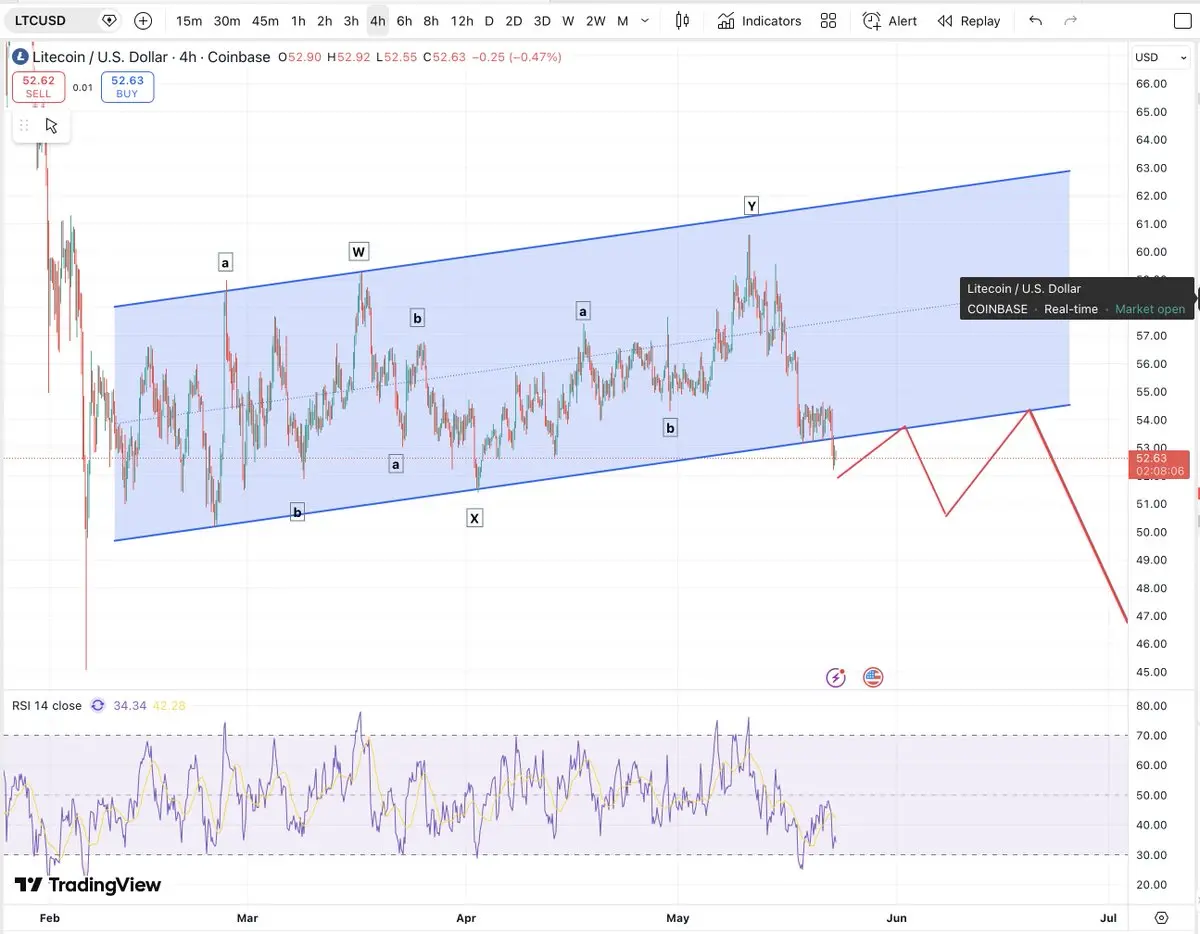Grab the floating toolbar drag handle
The width and height of the screenshot is (1200, 934).
[x=24, y=126]
